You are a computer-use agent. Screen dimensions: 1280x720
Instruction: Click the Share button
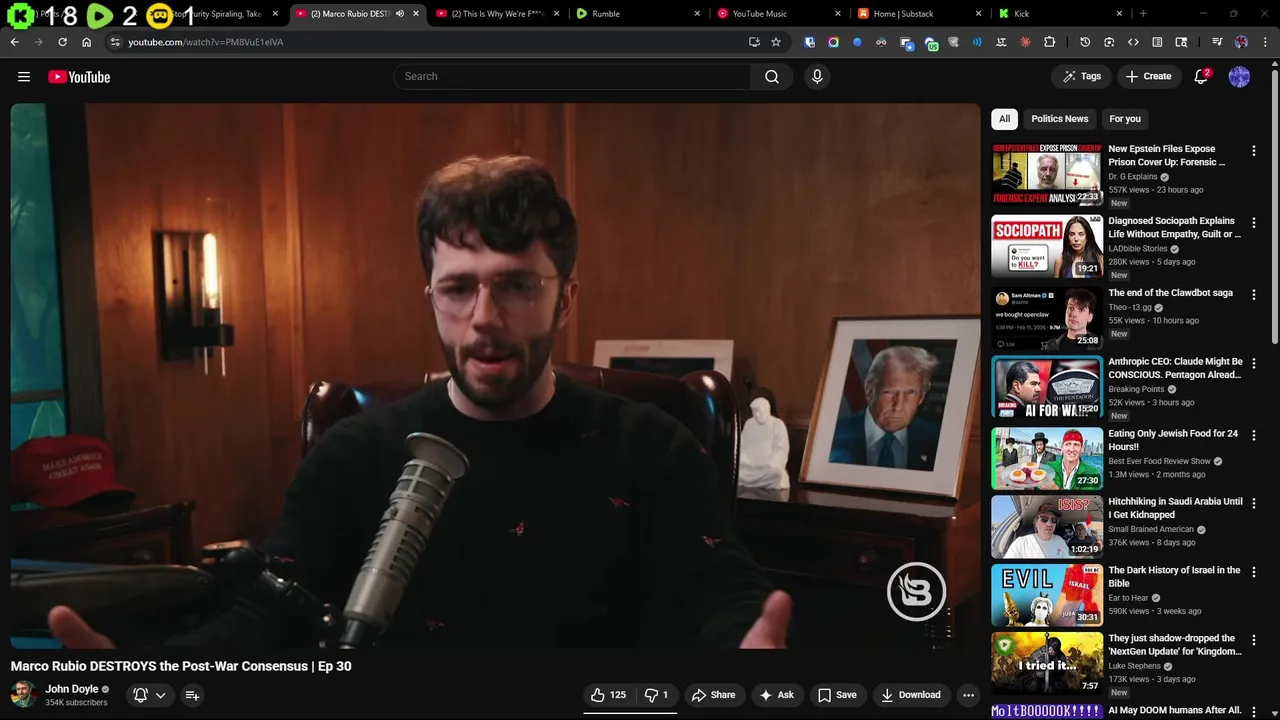[713, 695]
